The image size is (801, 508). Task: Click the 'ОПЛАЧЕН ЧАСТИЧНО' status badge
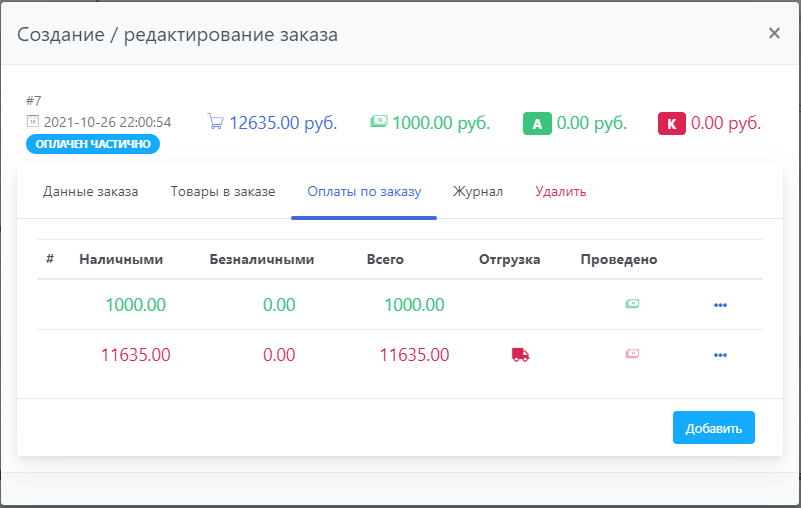click(x=93, y=144)
